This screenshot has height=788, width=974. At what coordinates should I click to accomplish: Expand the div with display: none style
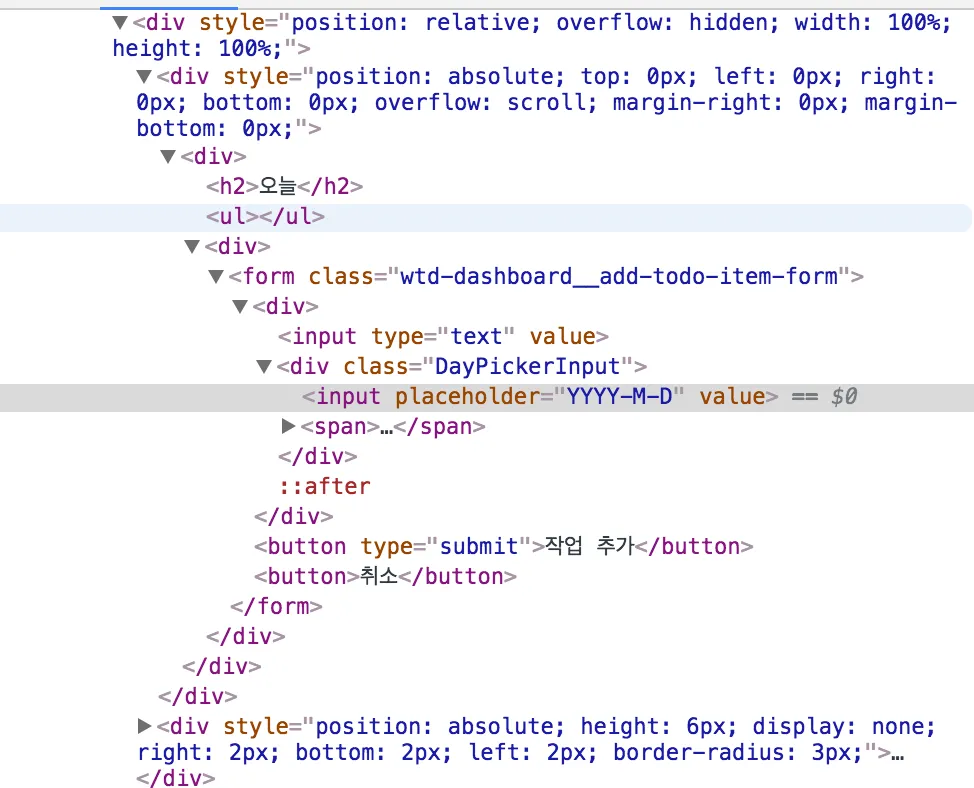(144, 725)
